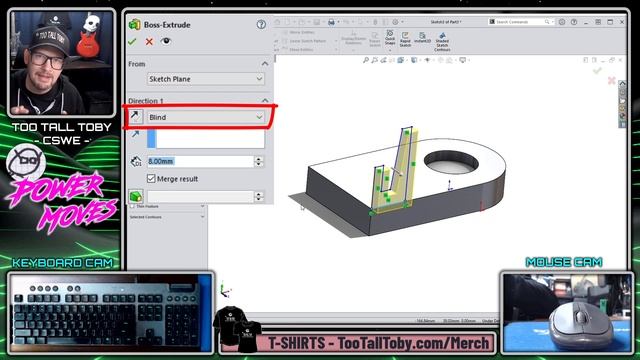The width and height of the screenshot is (640, 360).
Task: Click the Home icon in title toolbar
Action: tap(278, 22)
